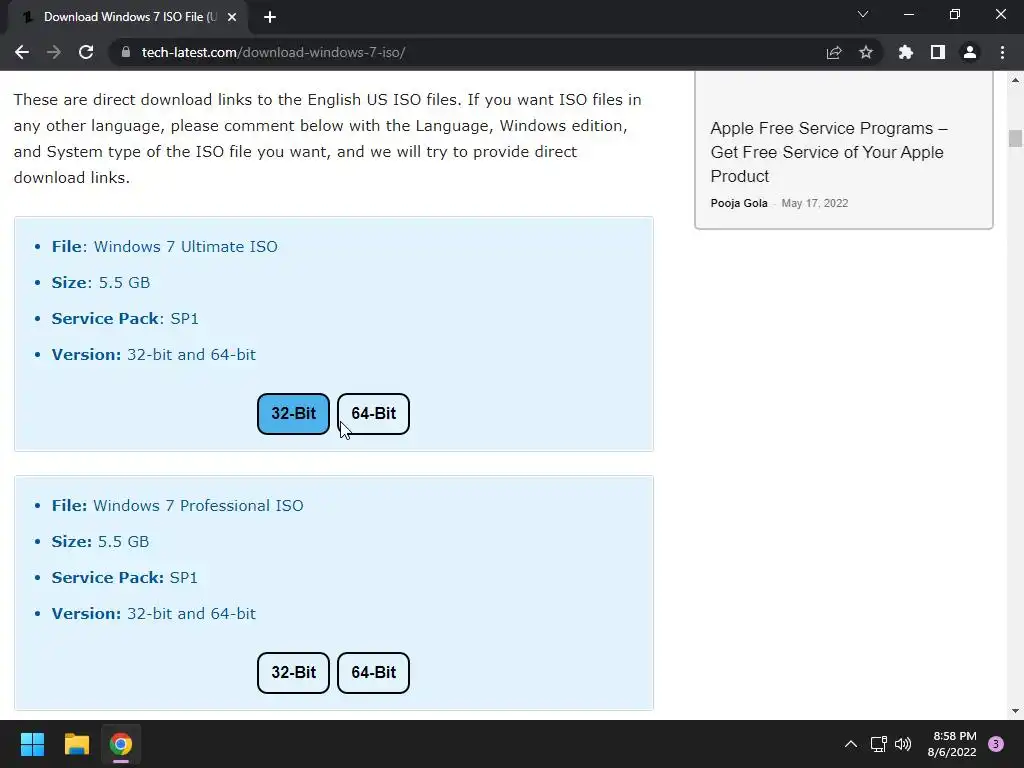
Task: Show hidden system tray icons
Action: click(850, 744)
